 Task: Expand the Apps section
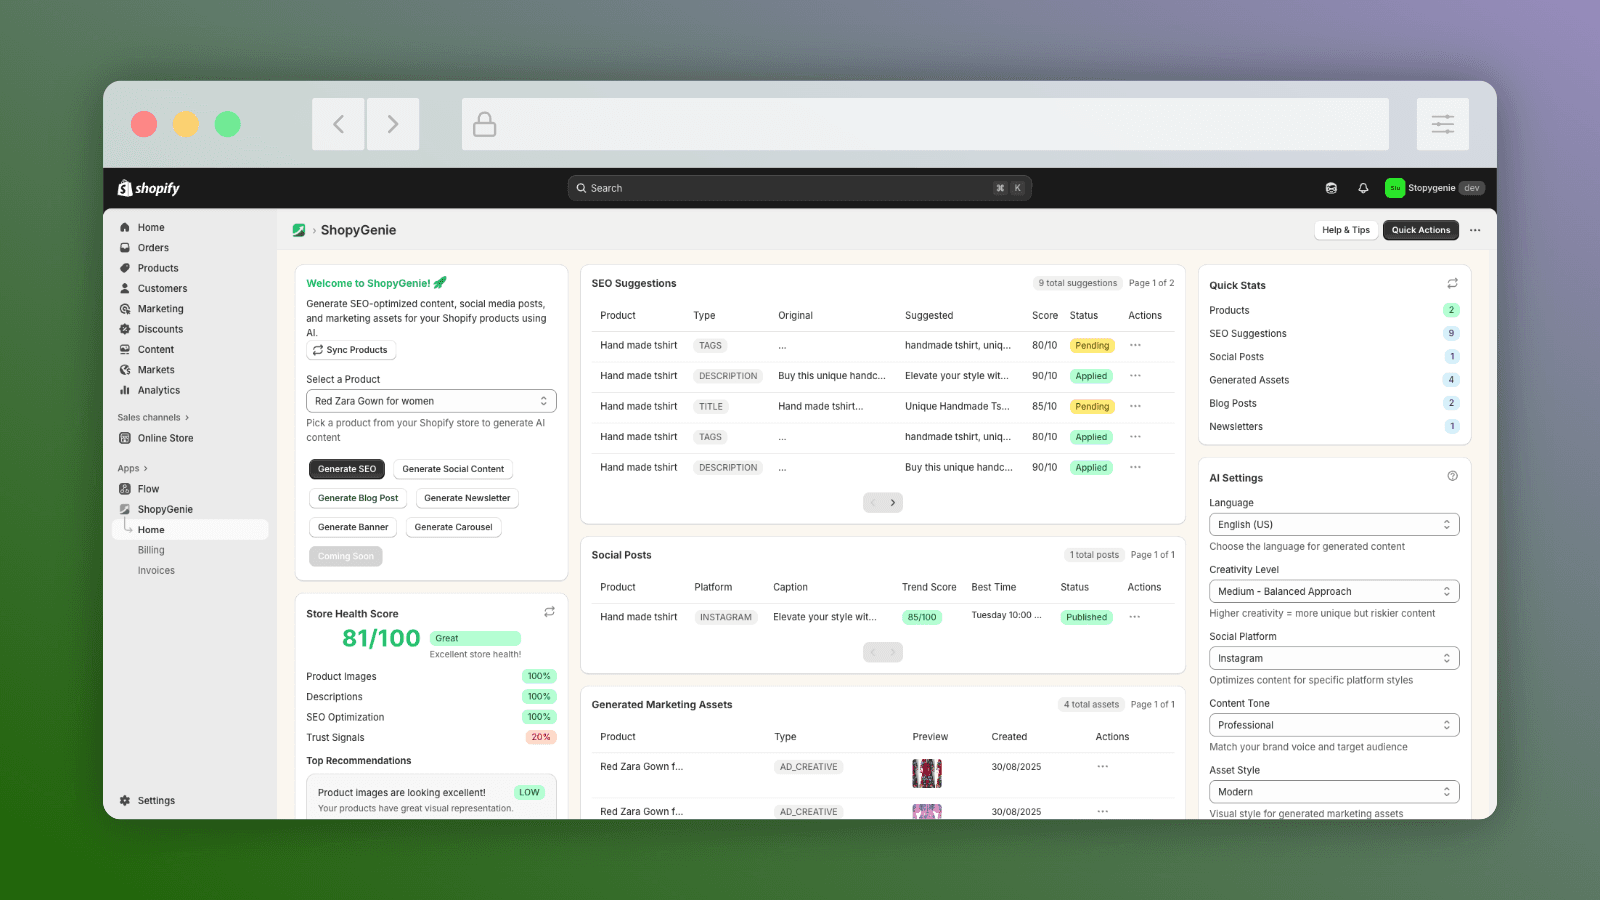pos(132,468)
